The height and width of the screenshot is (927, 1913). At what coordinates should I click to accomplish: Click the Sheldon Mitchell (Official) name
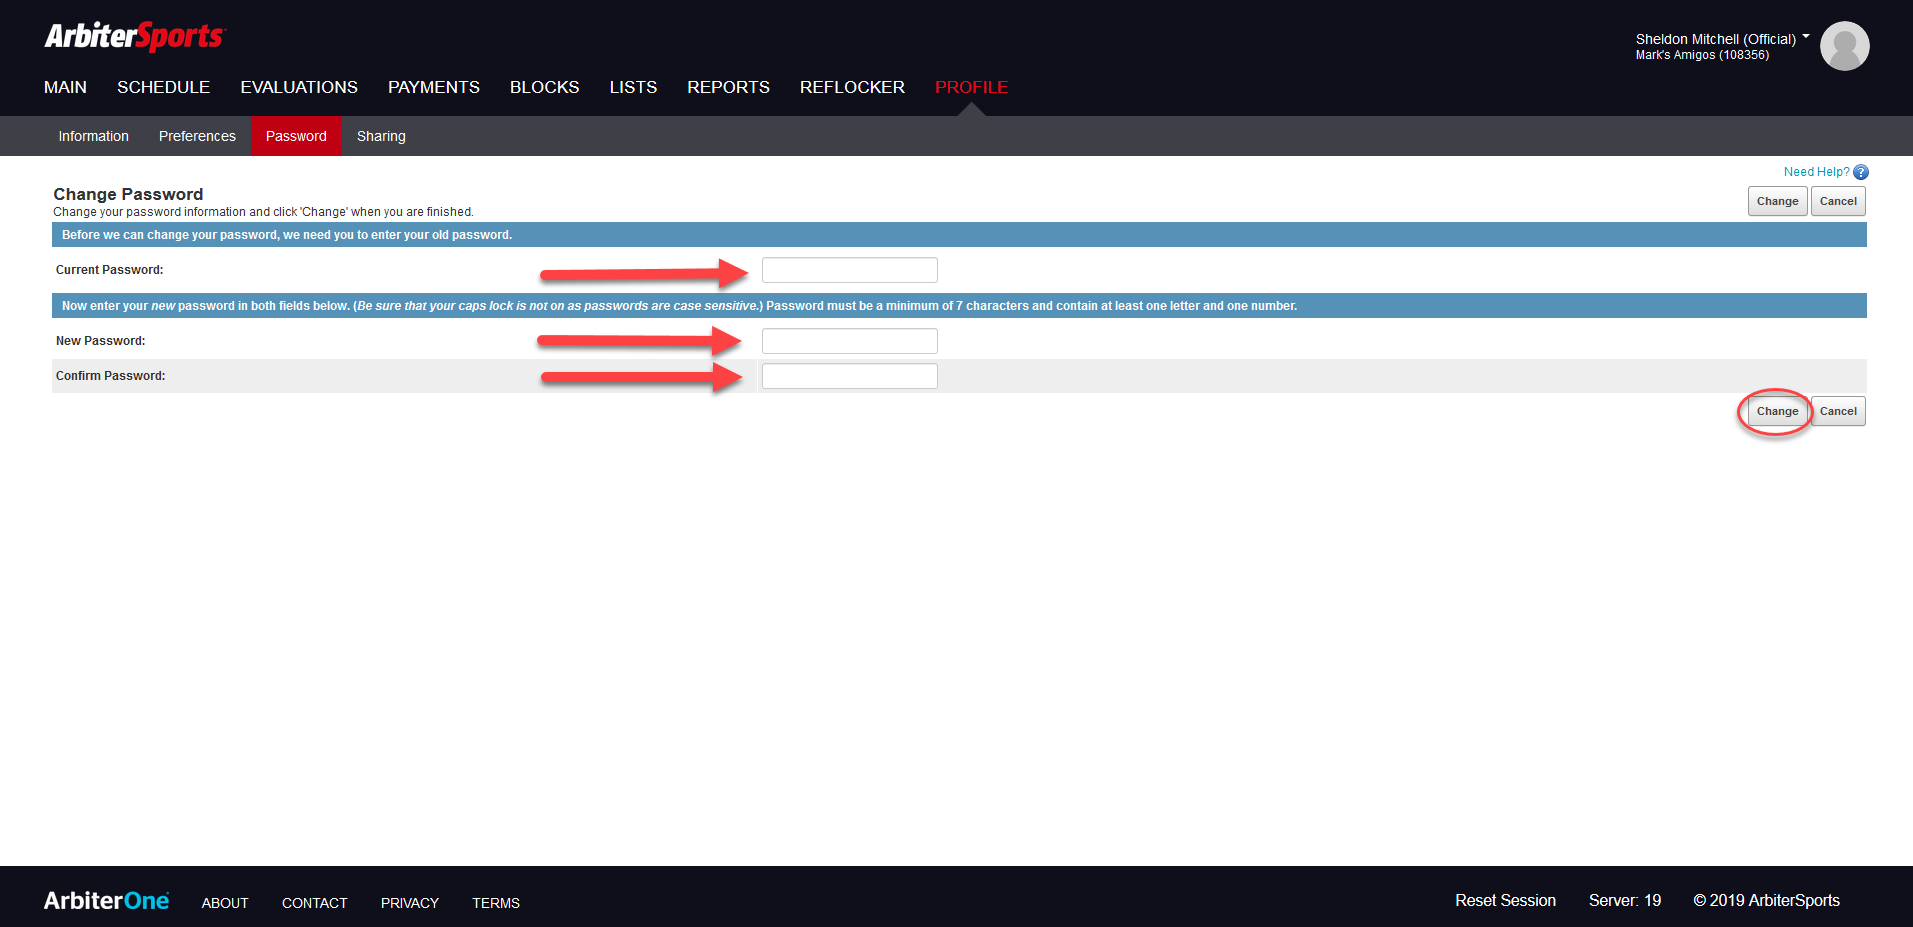(x=1716, y=39)
